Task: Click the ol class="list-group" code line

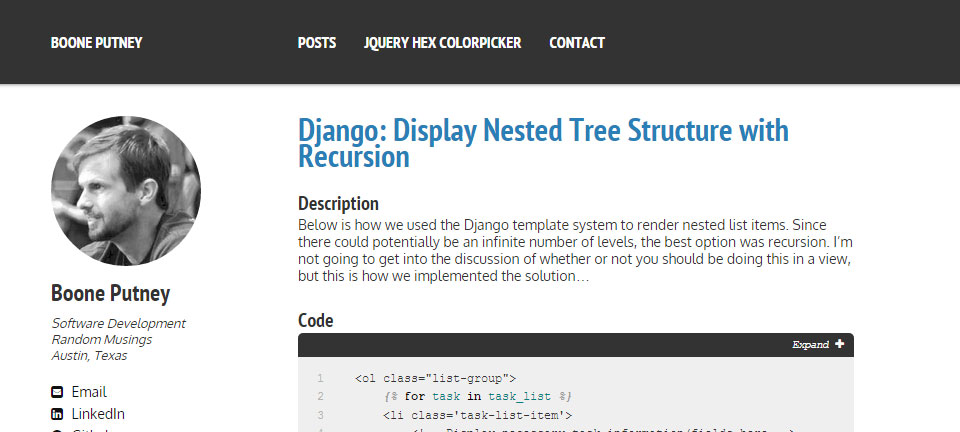Action: click(x=435, y=379)
